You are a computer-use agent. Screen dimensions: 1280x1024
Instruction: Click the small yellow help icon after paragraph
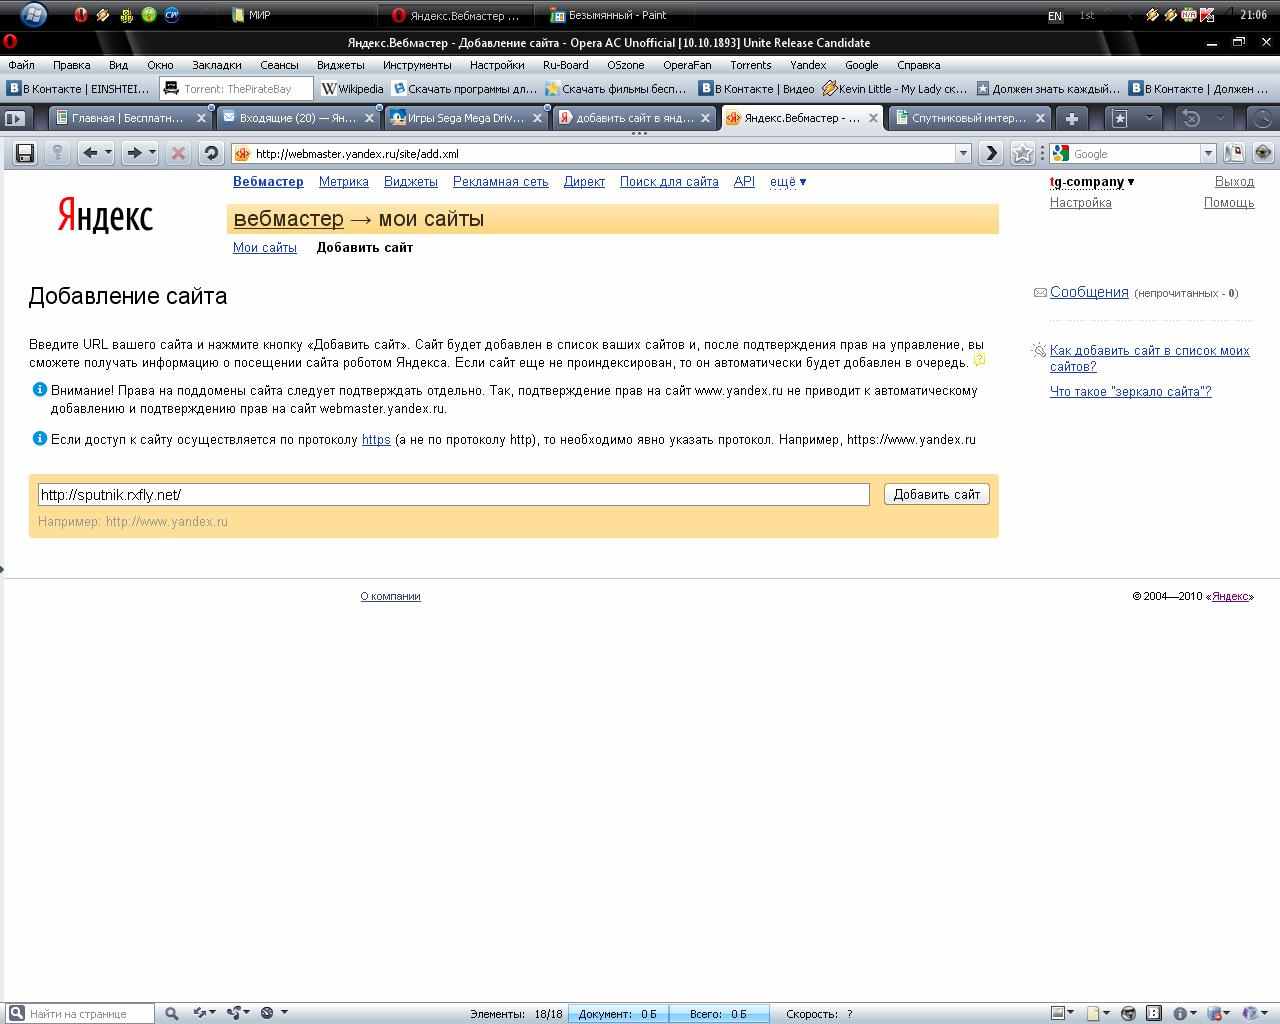click(979, 359)
